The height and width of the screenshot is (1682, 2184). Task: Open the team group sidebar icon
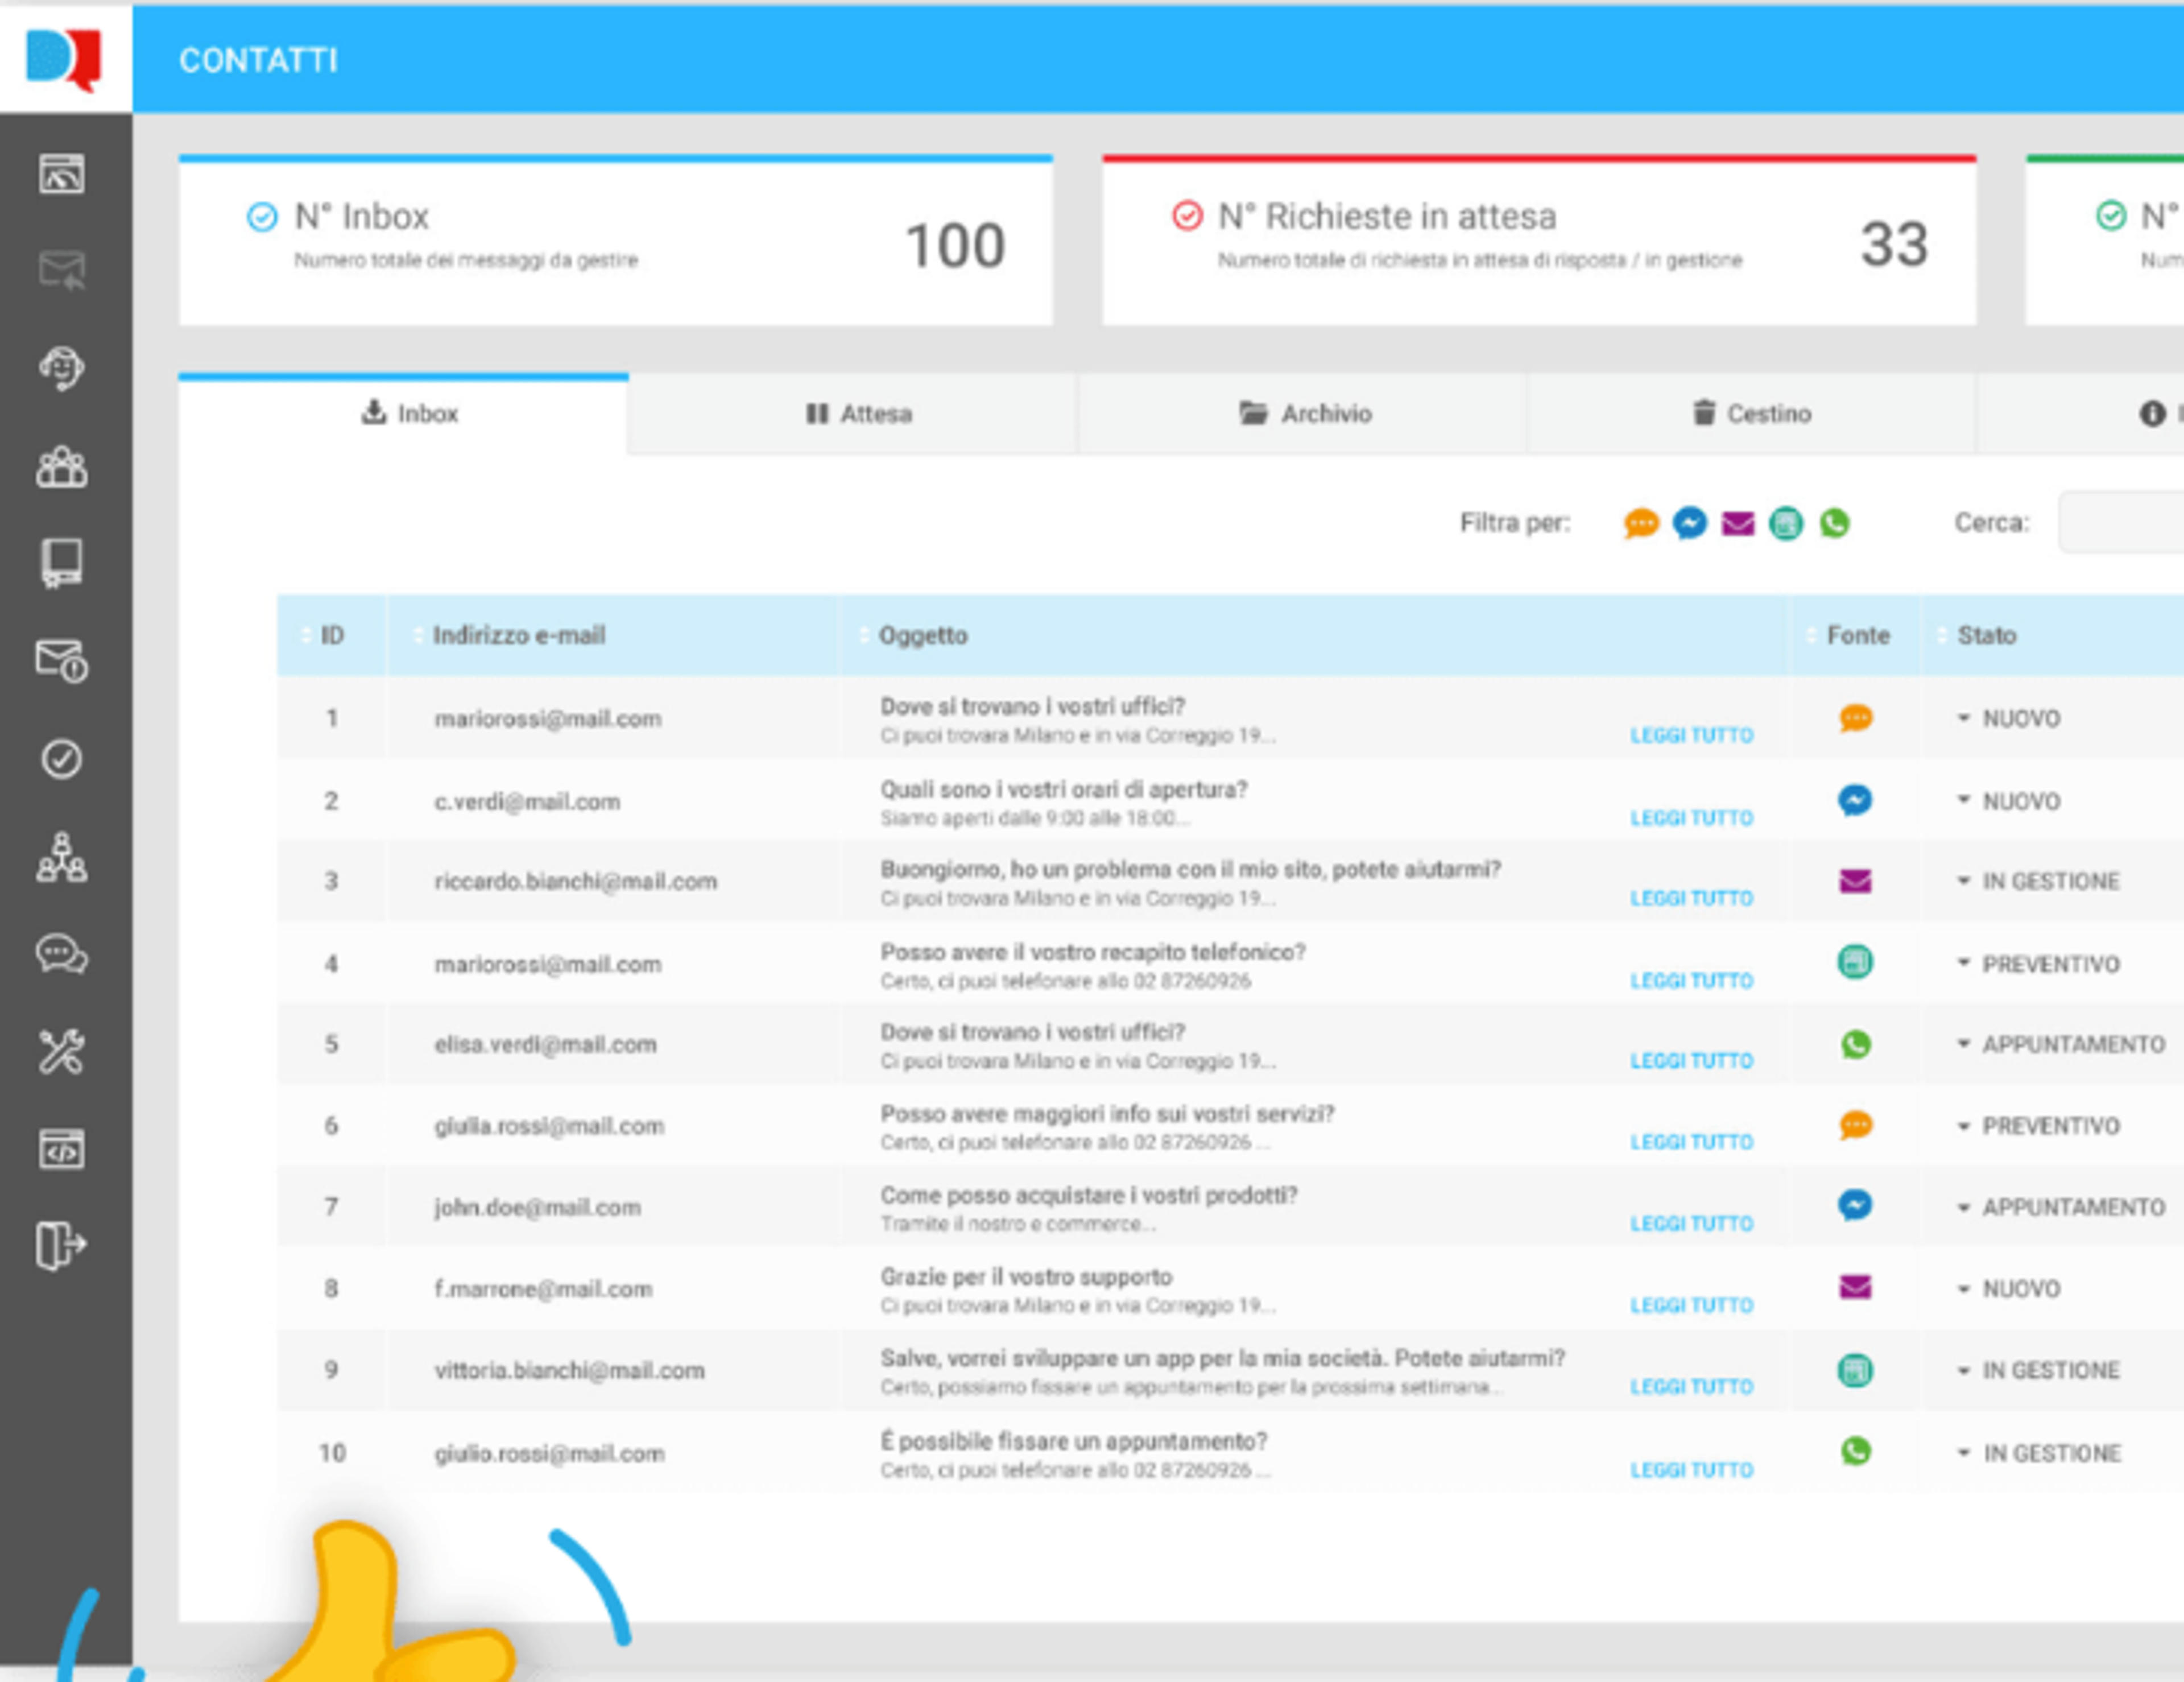[x=62, y=467]
